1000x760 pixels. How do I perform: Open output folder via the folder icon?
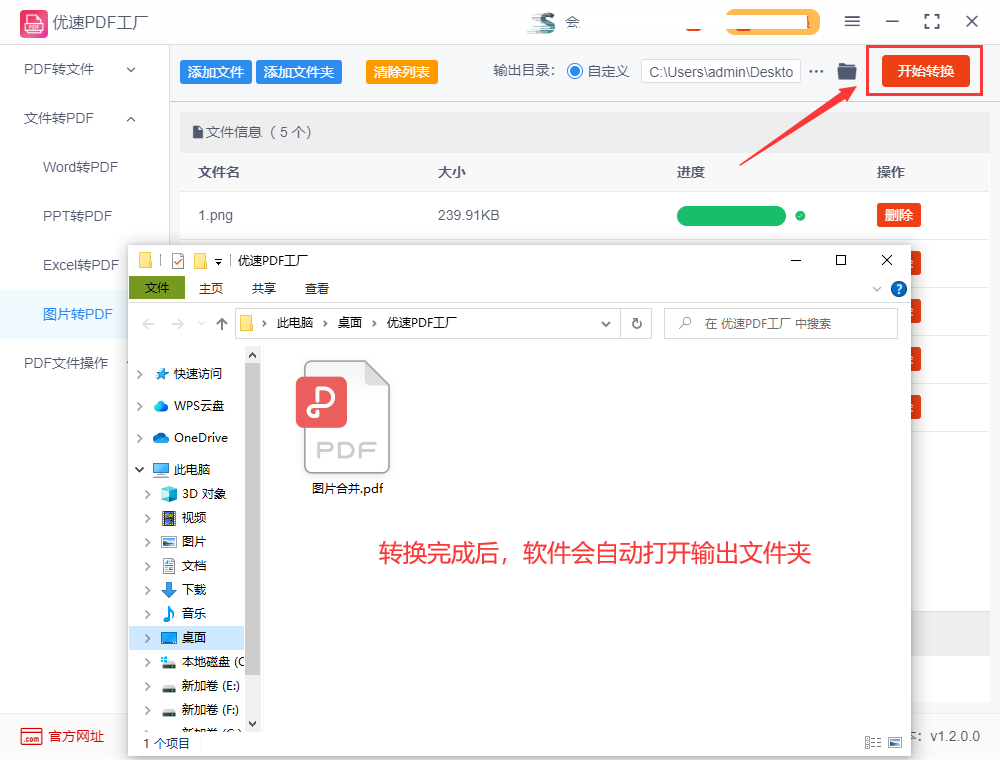pos(847,71)
